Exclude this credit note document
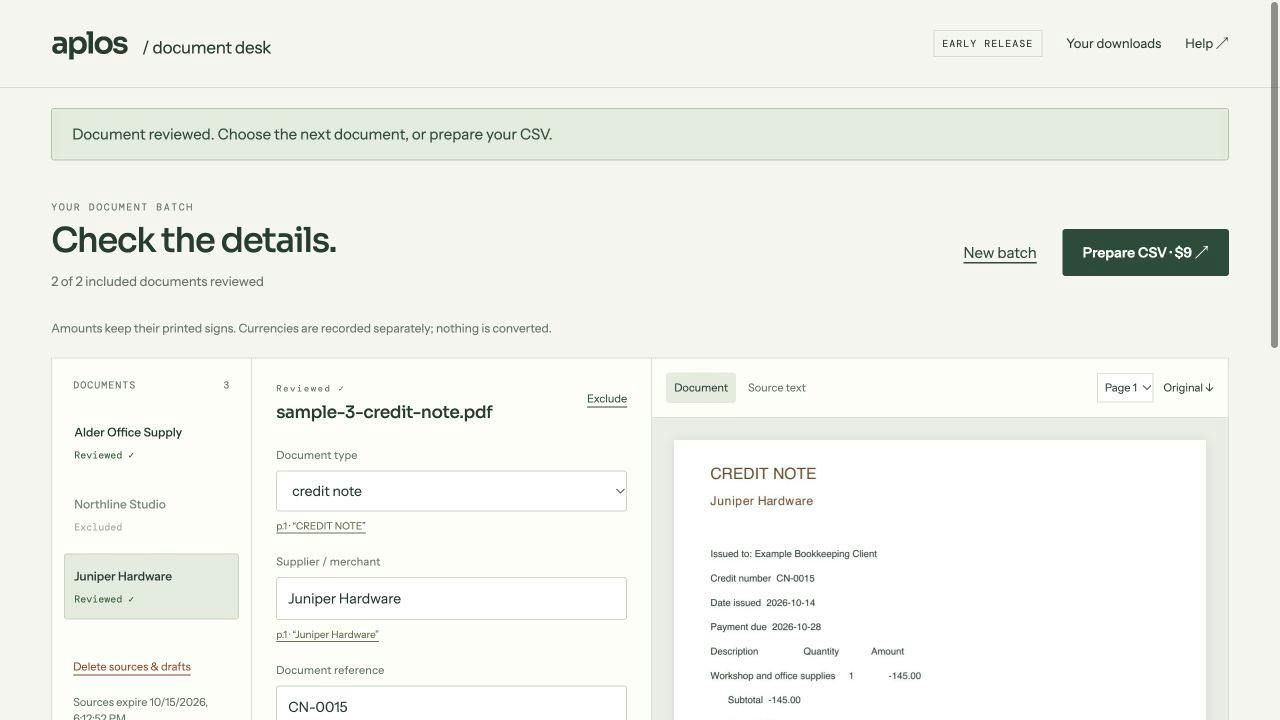Viewport: 1280px width, 720px height. (607, 399)
